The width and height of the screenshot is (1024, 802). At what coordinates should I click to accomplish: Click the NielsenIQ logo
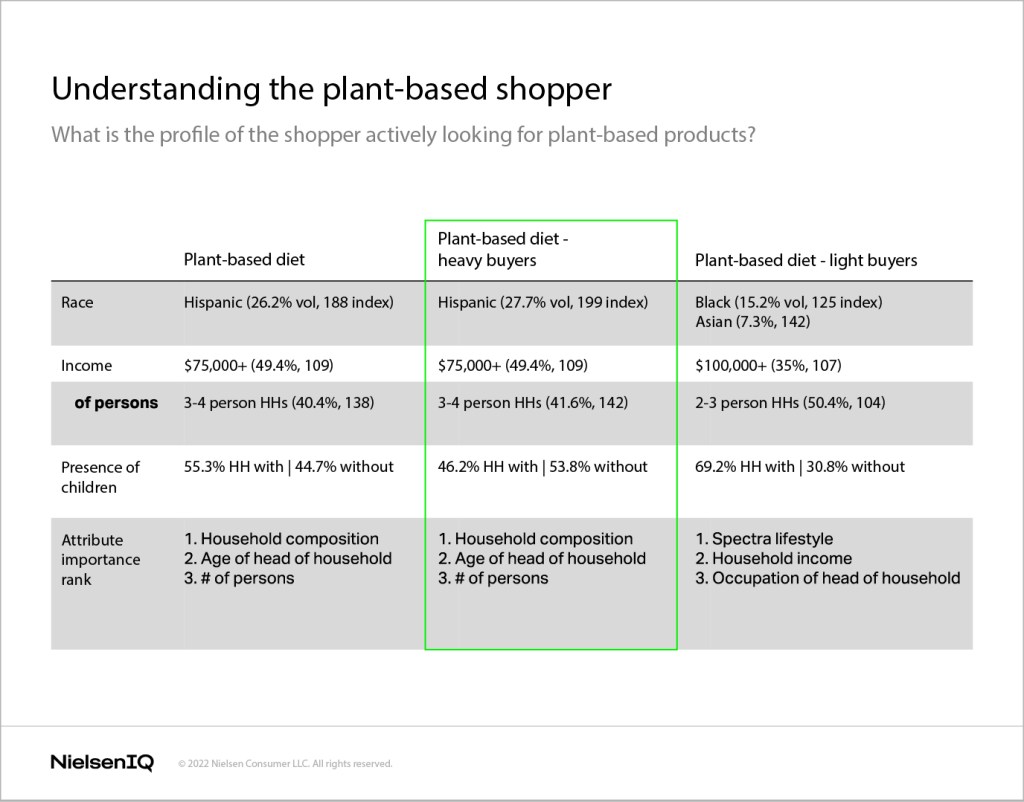102,762
